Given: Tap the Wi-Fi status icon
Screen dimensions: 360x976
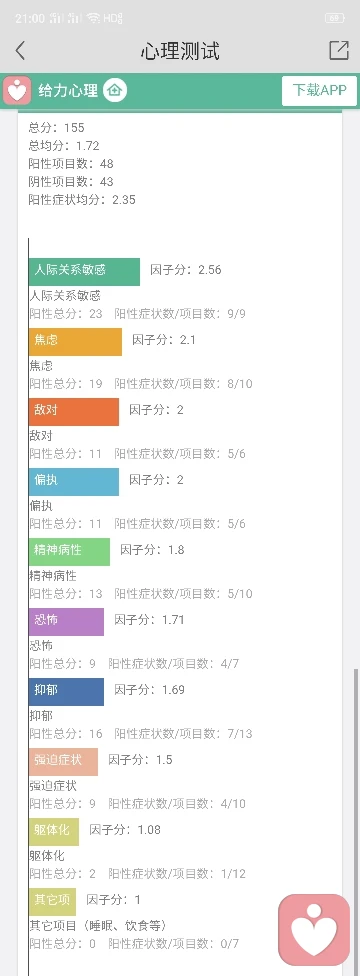Looking at the screenshot, I should [x=93, y=19].
